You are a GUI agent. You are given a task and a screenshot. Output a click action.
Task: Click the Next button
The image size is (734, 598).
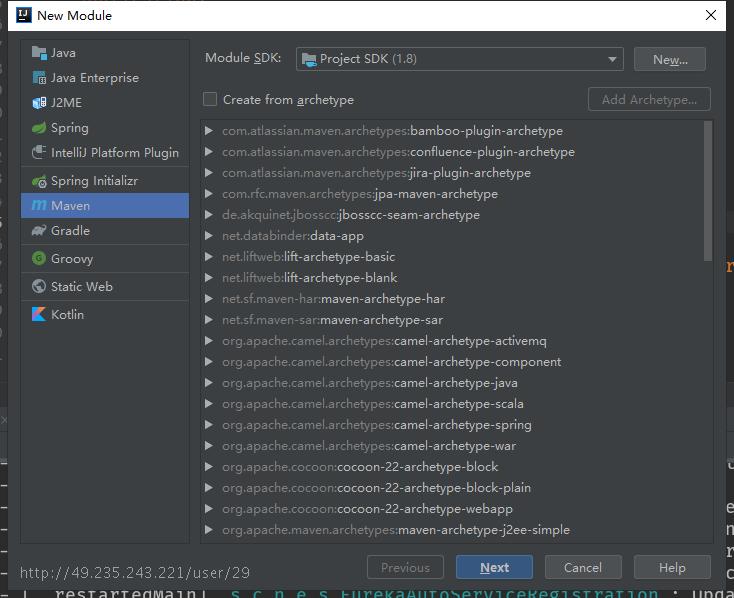494,568
